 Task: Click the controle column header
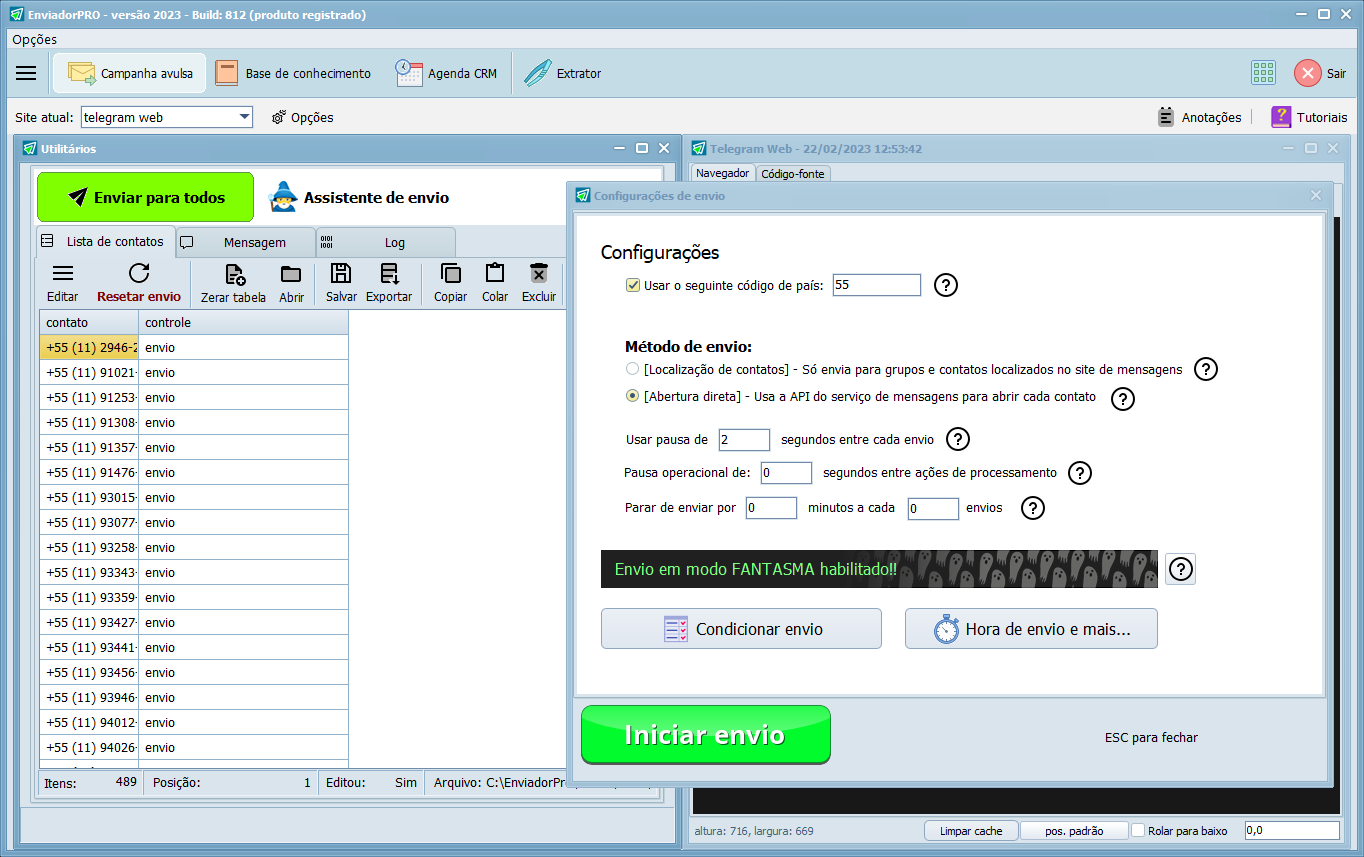point(243,322)
